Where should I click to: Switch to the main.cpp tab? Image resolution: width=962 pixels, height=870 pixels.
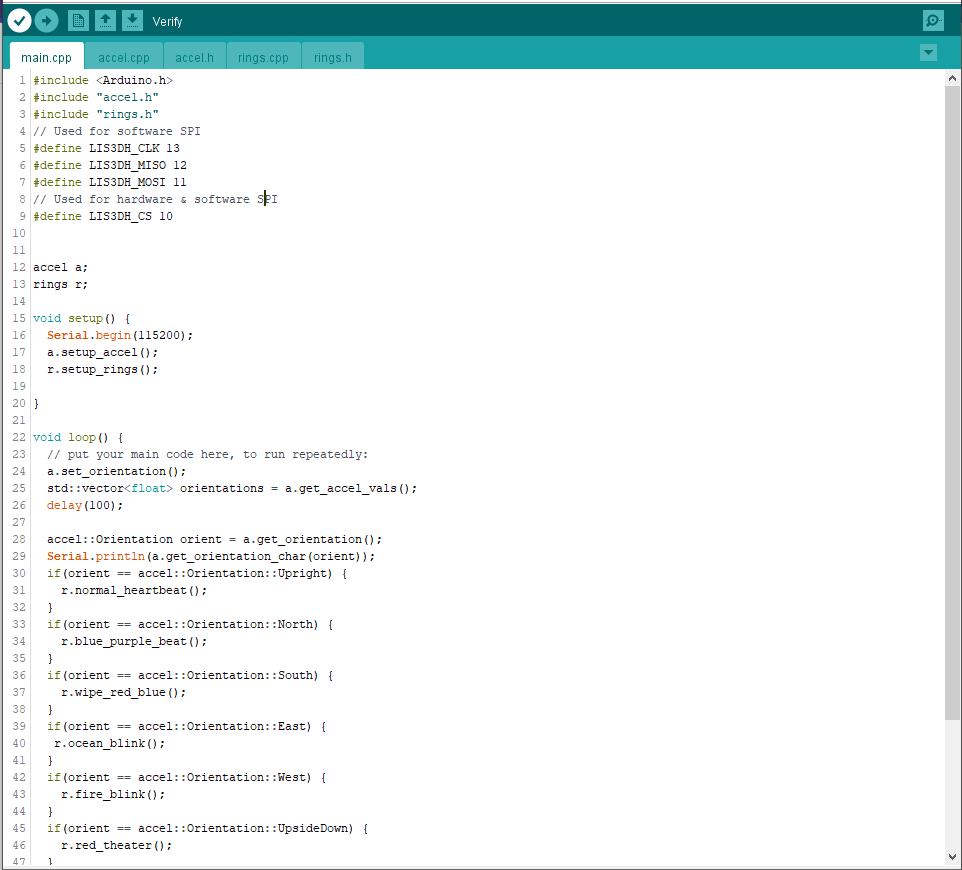[x=47, y=57]
